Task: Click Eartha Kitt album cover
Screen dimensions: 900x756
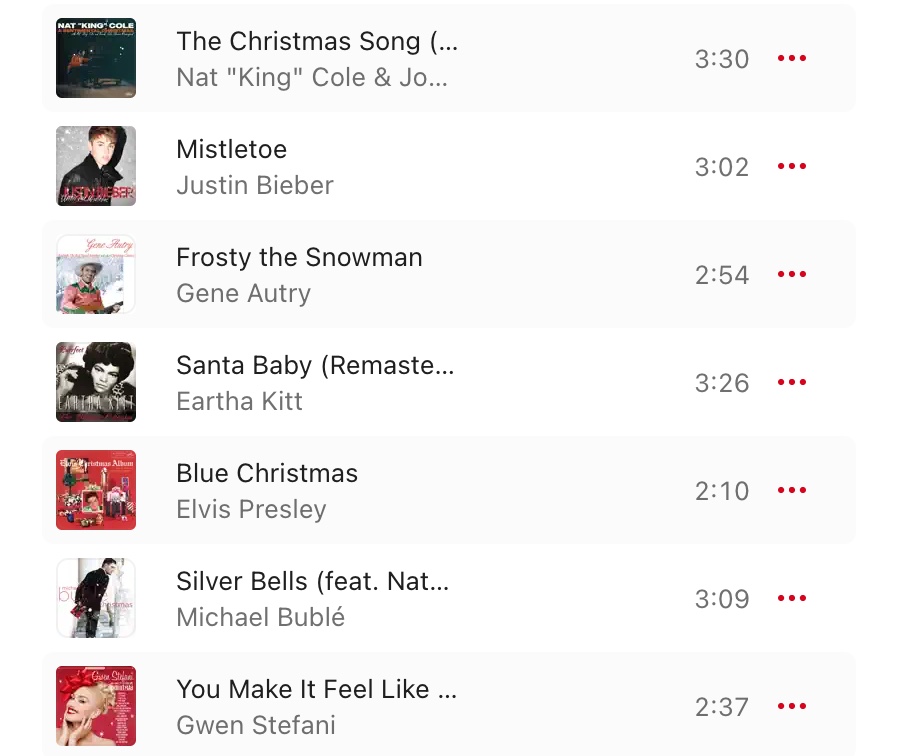Action: click(x=96, y=382)
